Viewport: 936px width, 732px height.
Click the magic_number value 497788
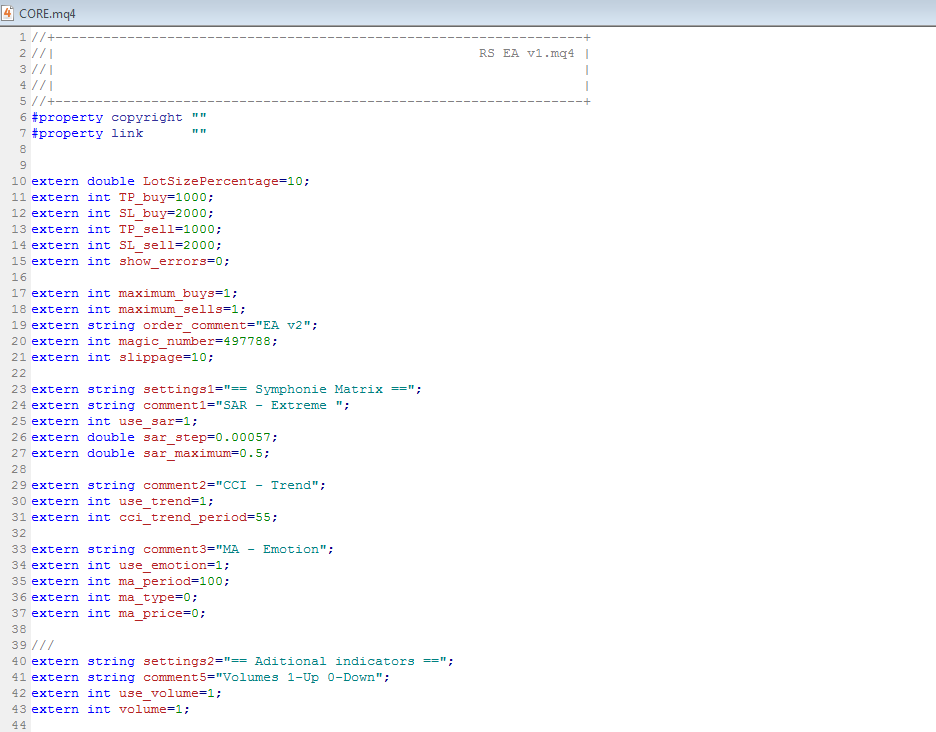247,342
